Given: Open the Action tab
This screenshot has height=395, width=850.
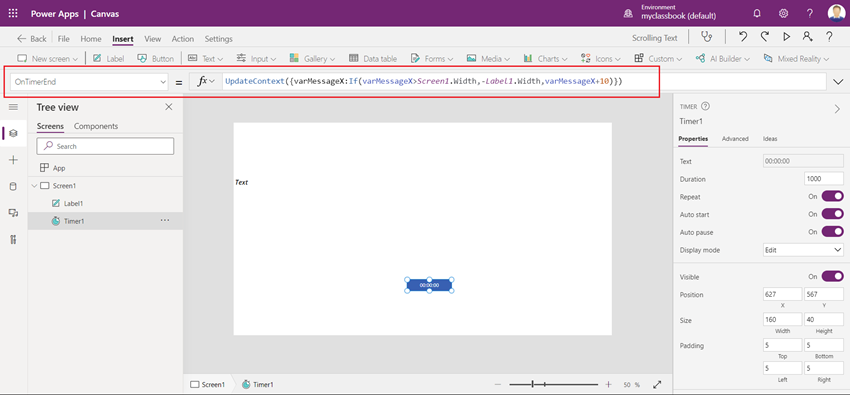Looking at the screenshot, I should 183,39.
